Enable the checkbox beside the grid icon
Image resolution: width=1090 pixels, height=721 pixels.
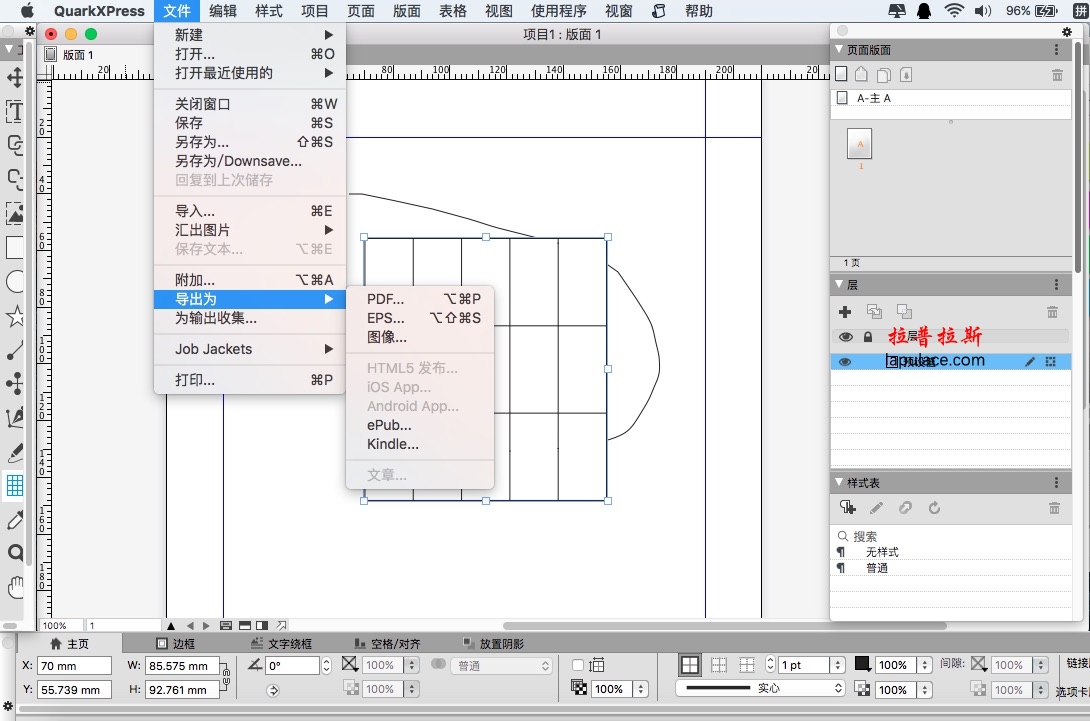coord(578,665)
